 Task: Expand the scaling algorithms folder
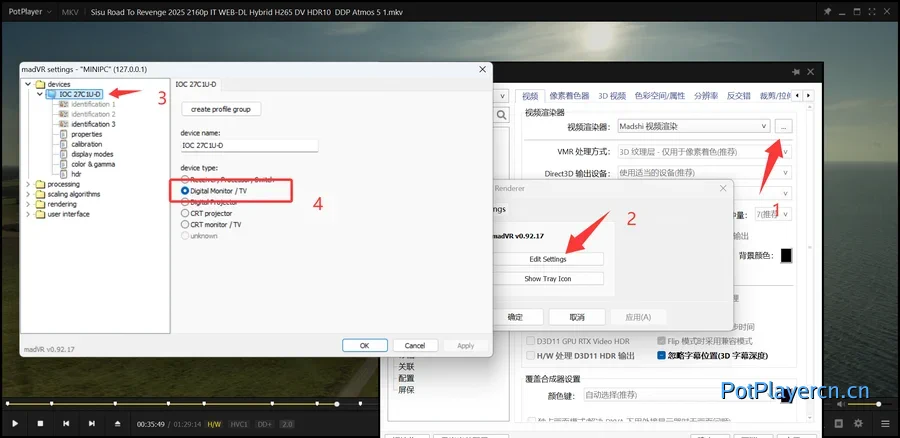coord(28,194)
